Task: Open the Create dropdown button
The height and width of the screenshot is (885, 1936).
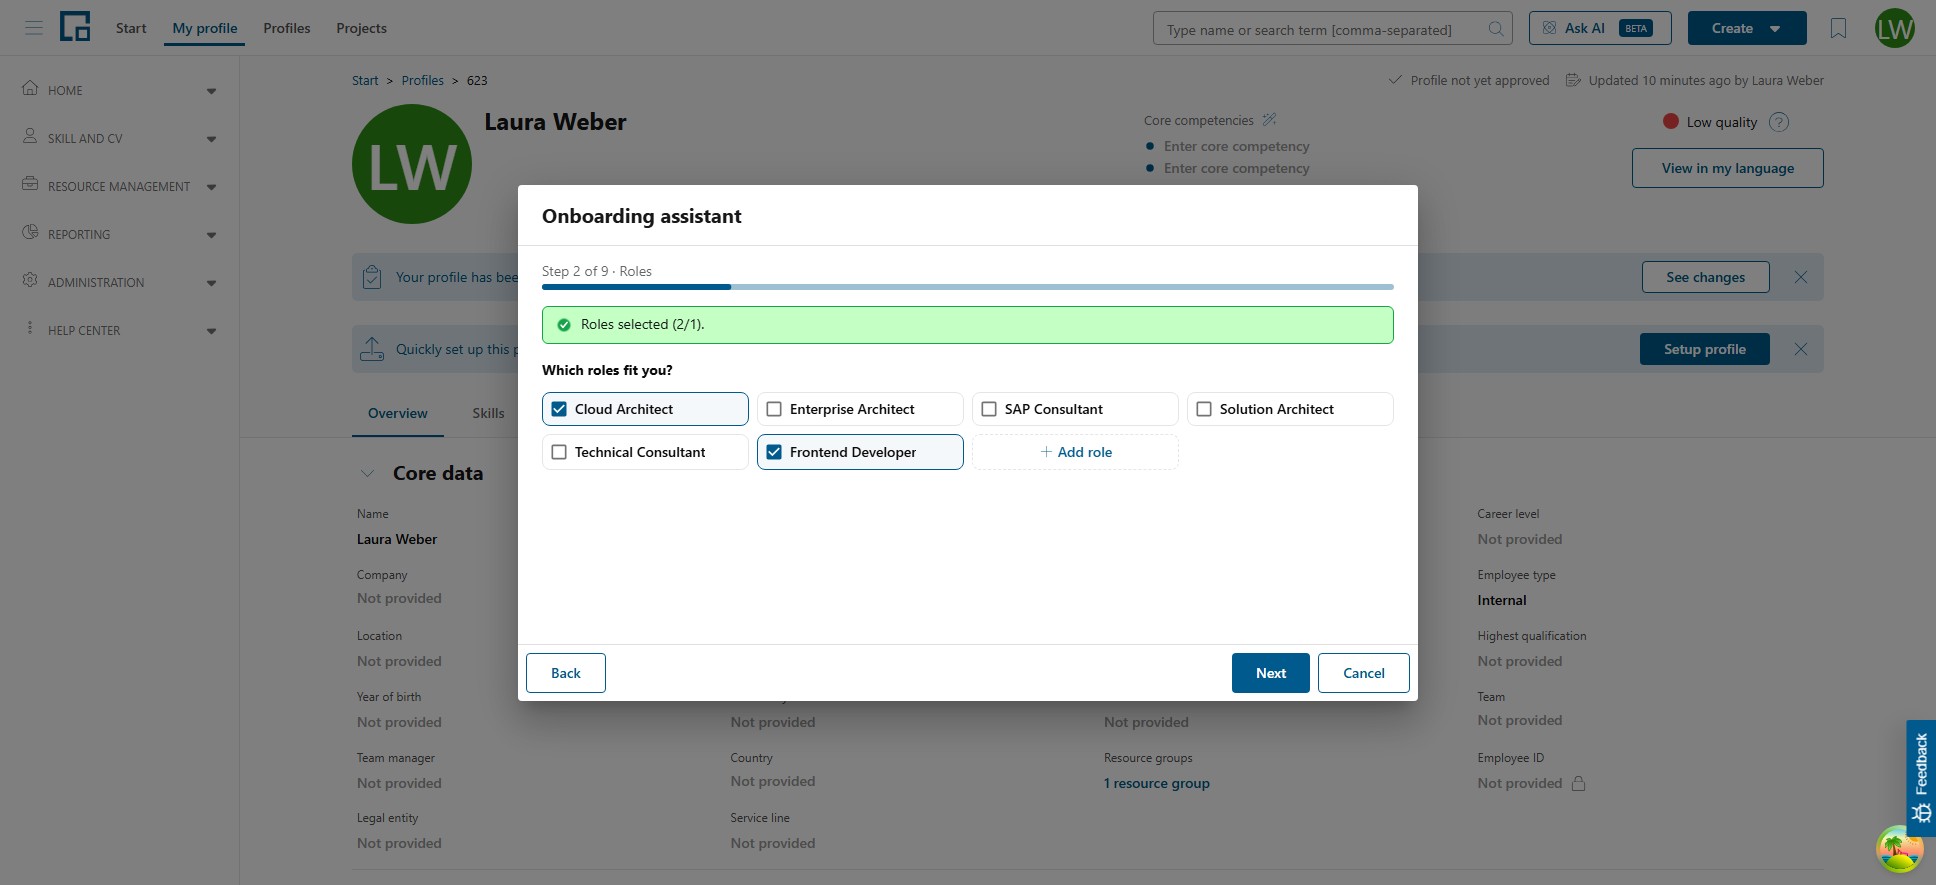Action: point(1747,28)
